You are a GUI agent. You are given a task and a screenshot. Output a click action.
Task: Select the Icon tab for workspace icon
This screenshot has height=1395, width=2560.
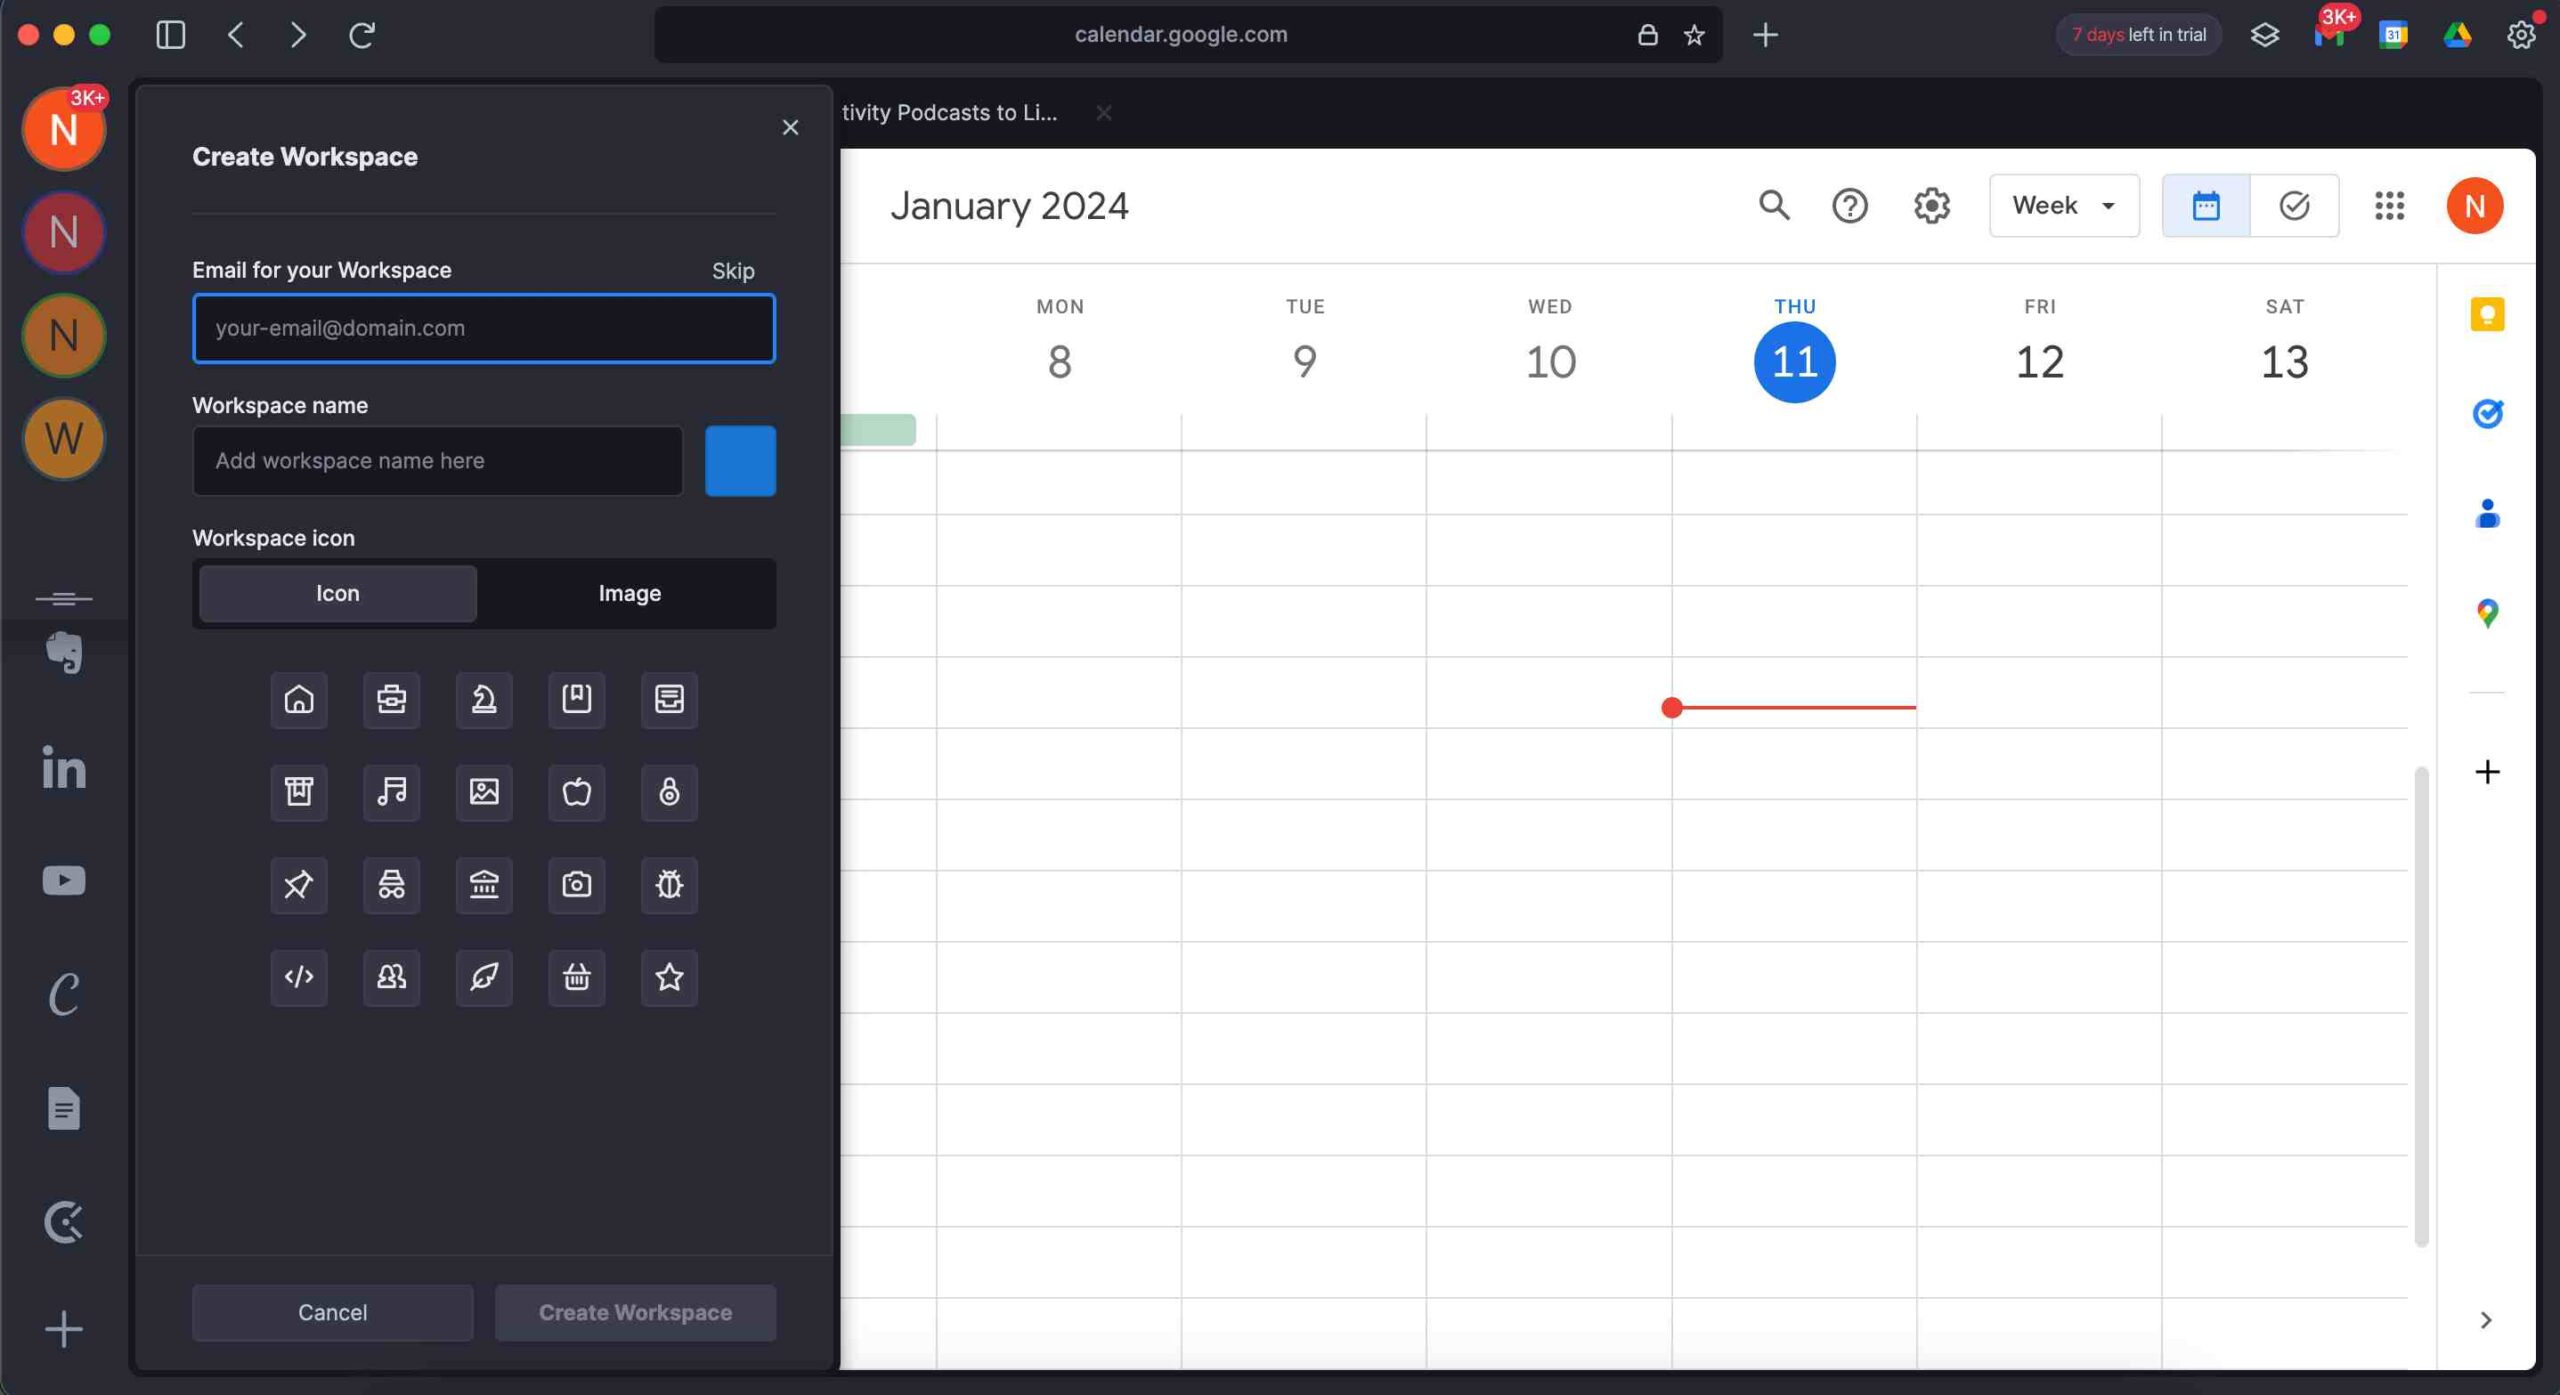click(x=337, y=593)
